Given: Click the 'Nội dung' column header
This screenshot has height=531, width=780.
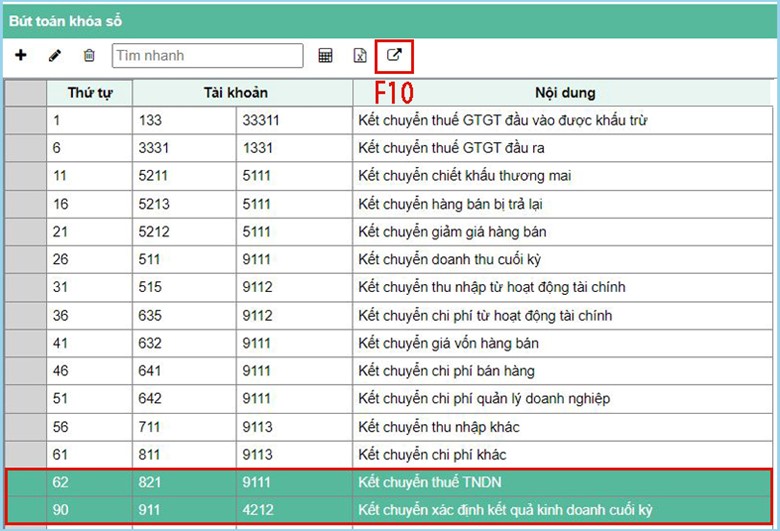Looking at the screenshot, I should [564, 93].
